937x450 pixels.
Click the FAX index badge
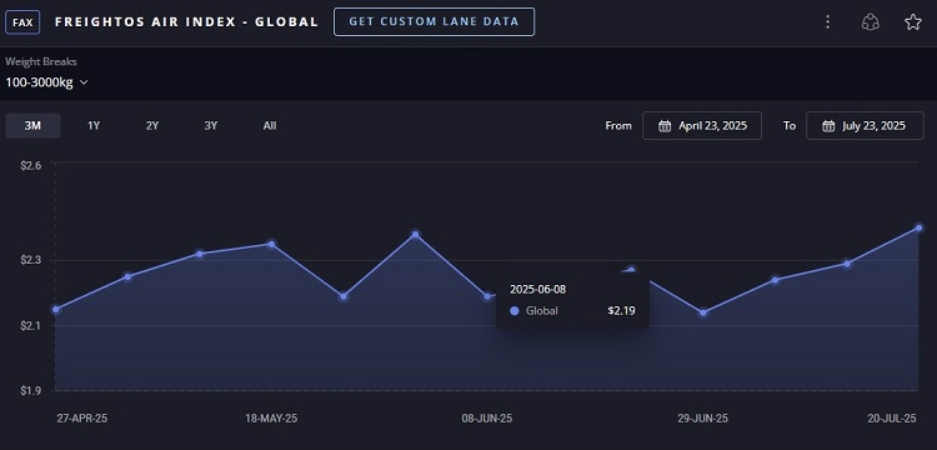[x=23, y=23]
